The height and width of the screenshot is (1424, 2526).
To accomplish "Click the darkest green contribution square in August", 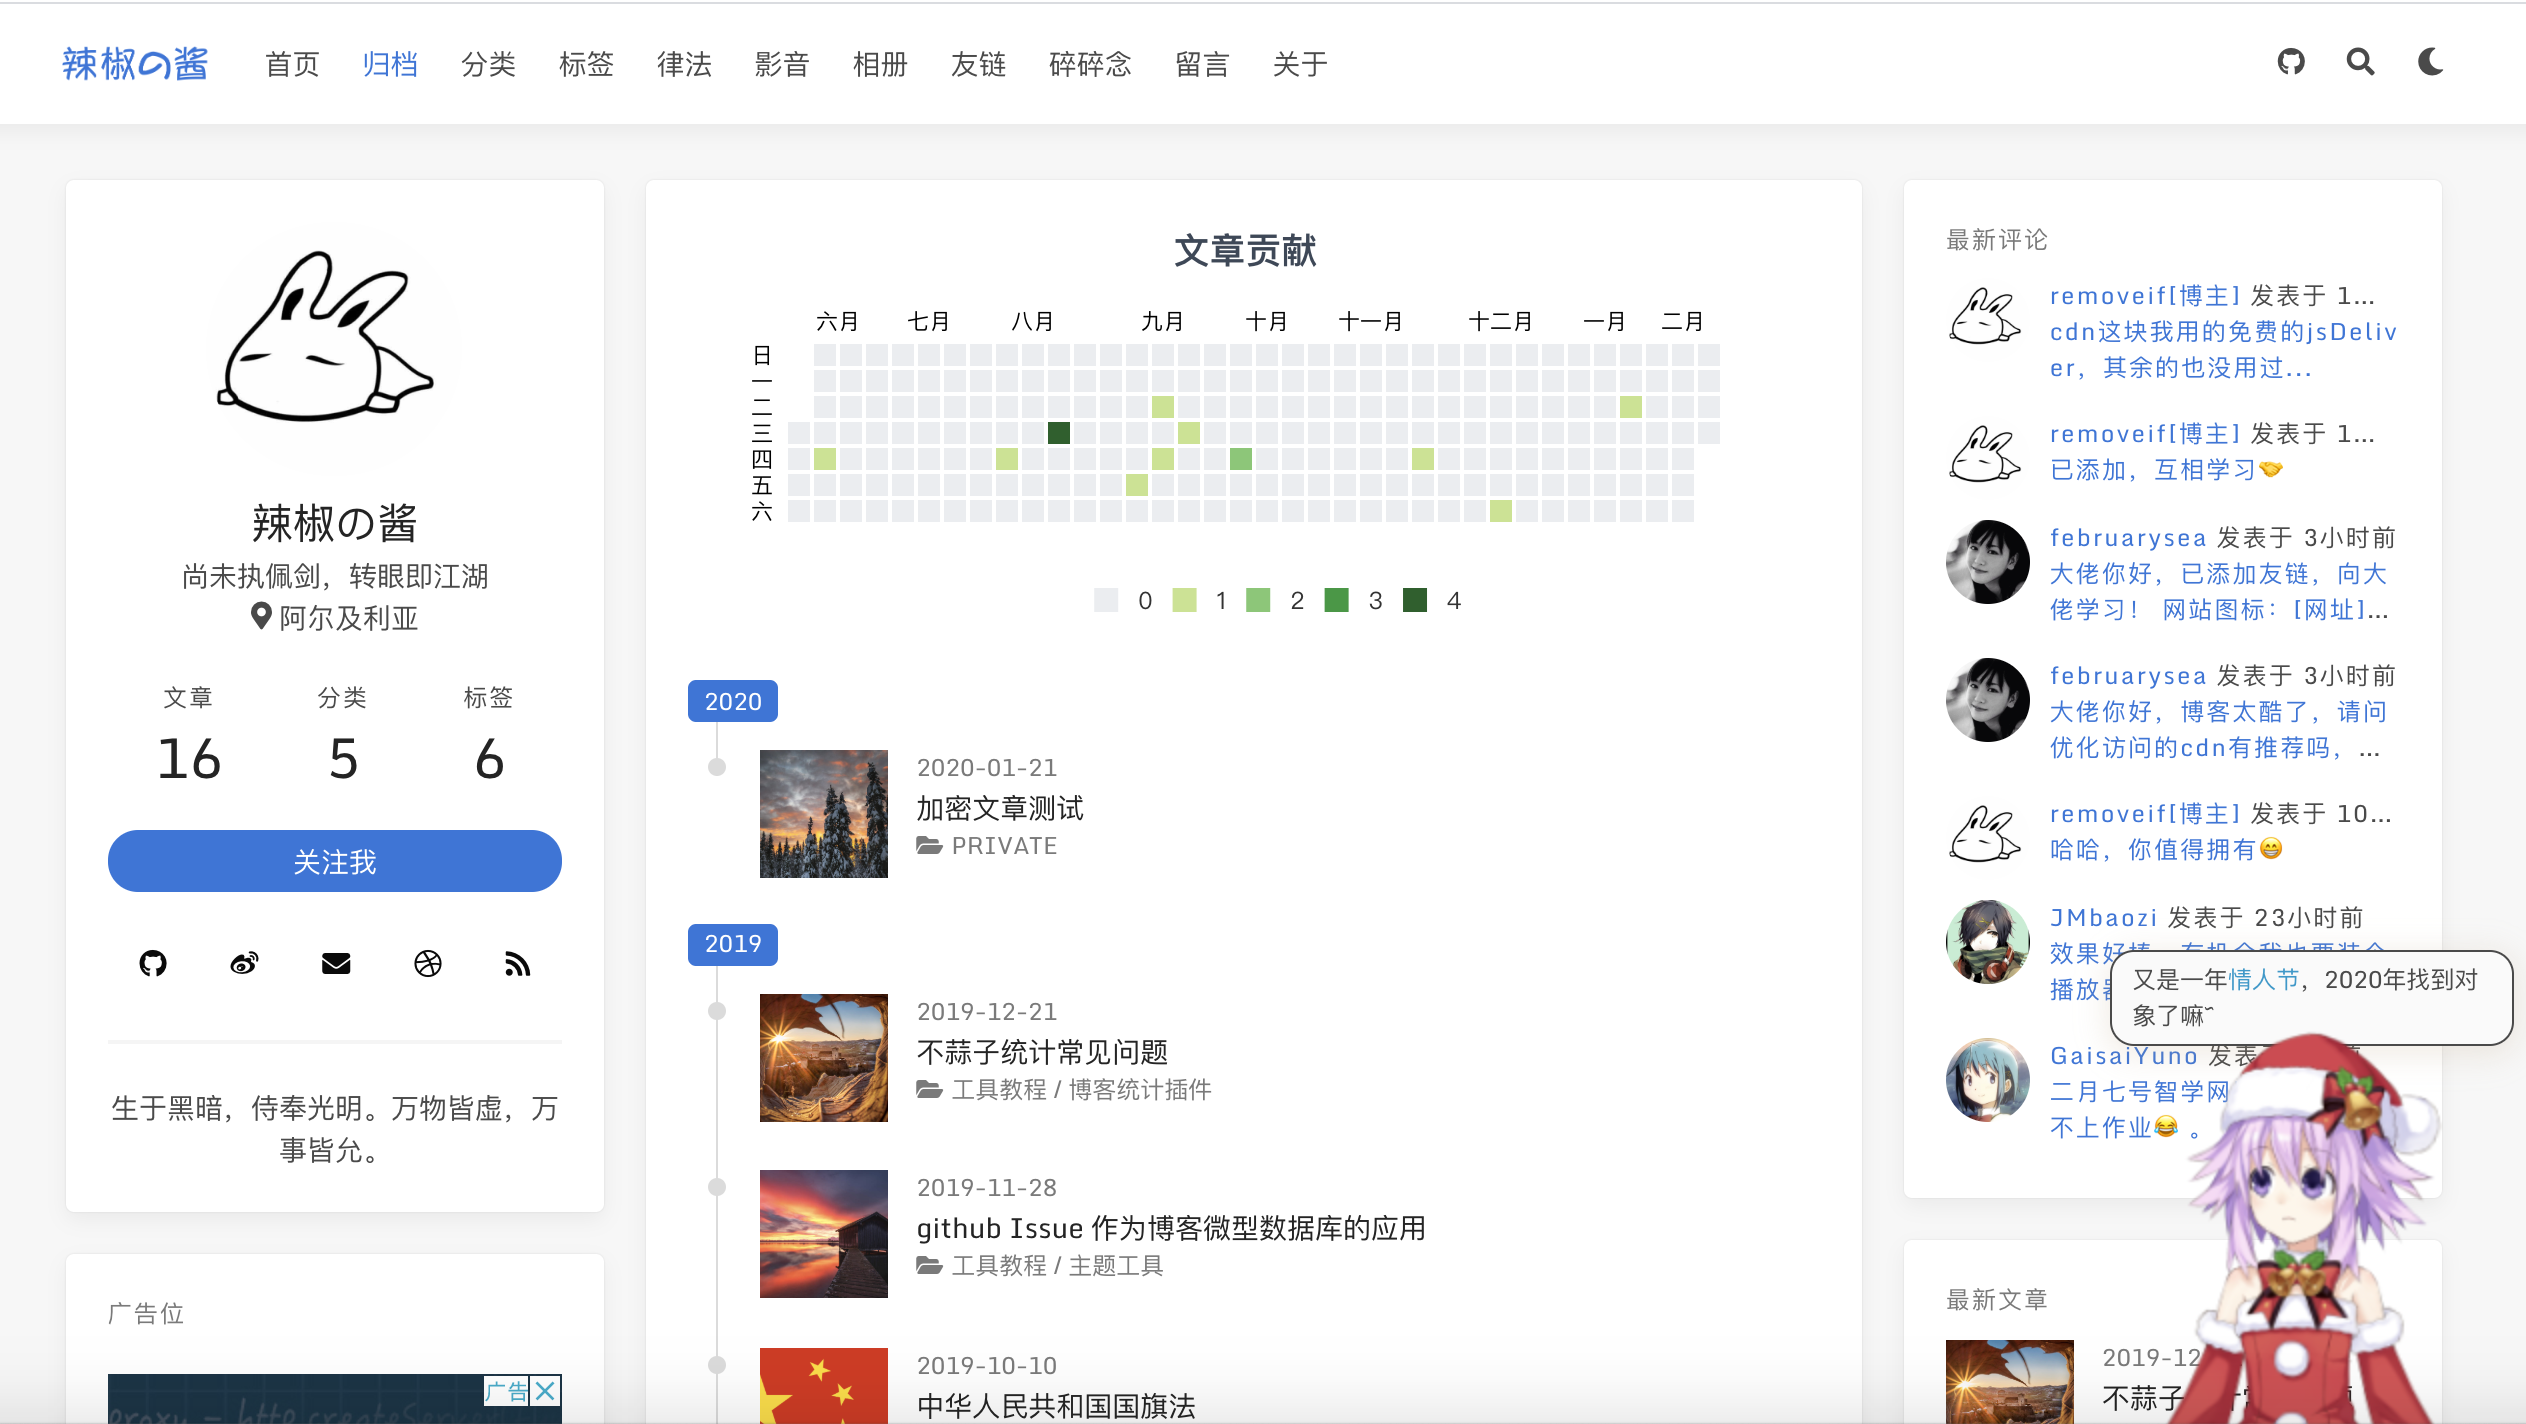I will pos(1059,433).
